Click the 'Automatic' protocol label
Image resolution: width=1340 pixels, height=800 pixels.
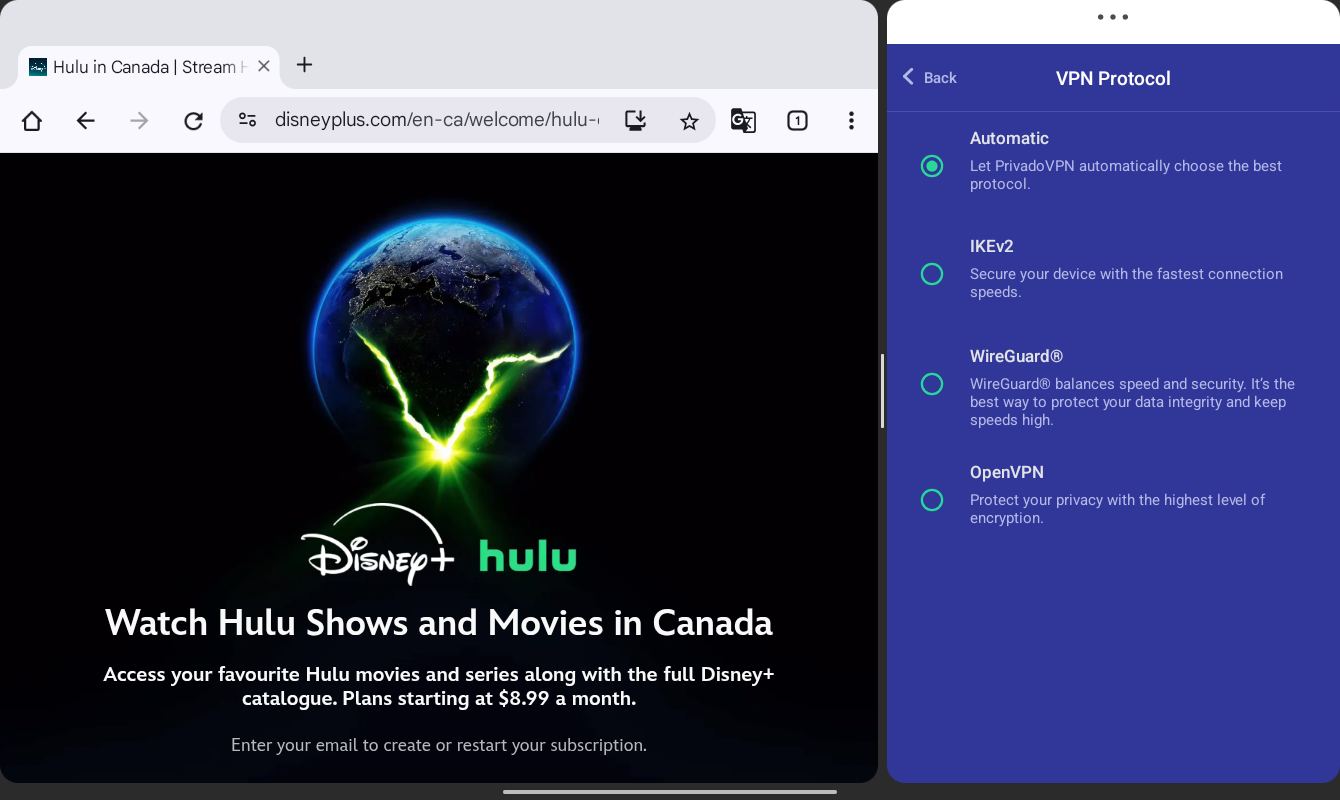(1009, 138)
